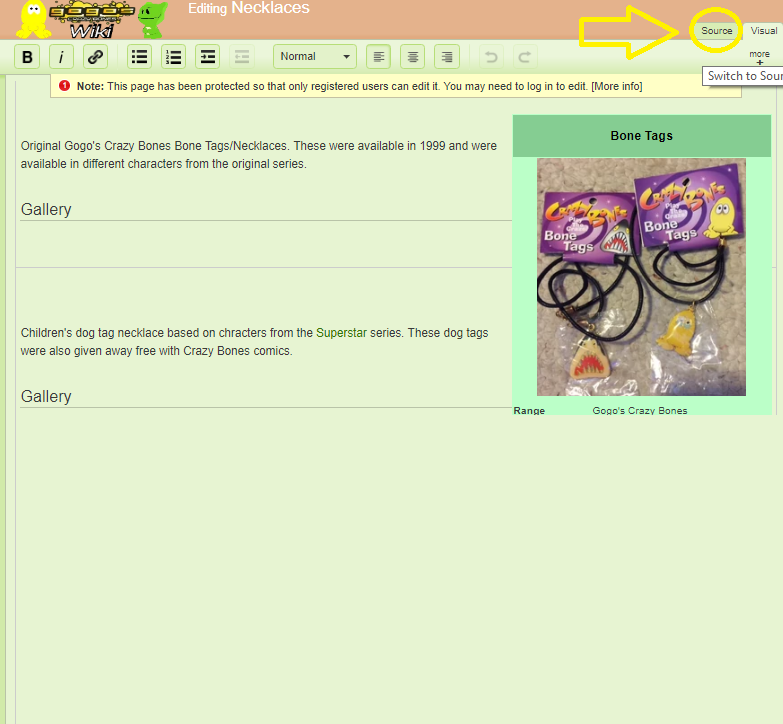Center align the text

pyautogui.click(x=412, y=56)
